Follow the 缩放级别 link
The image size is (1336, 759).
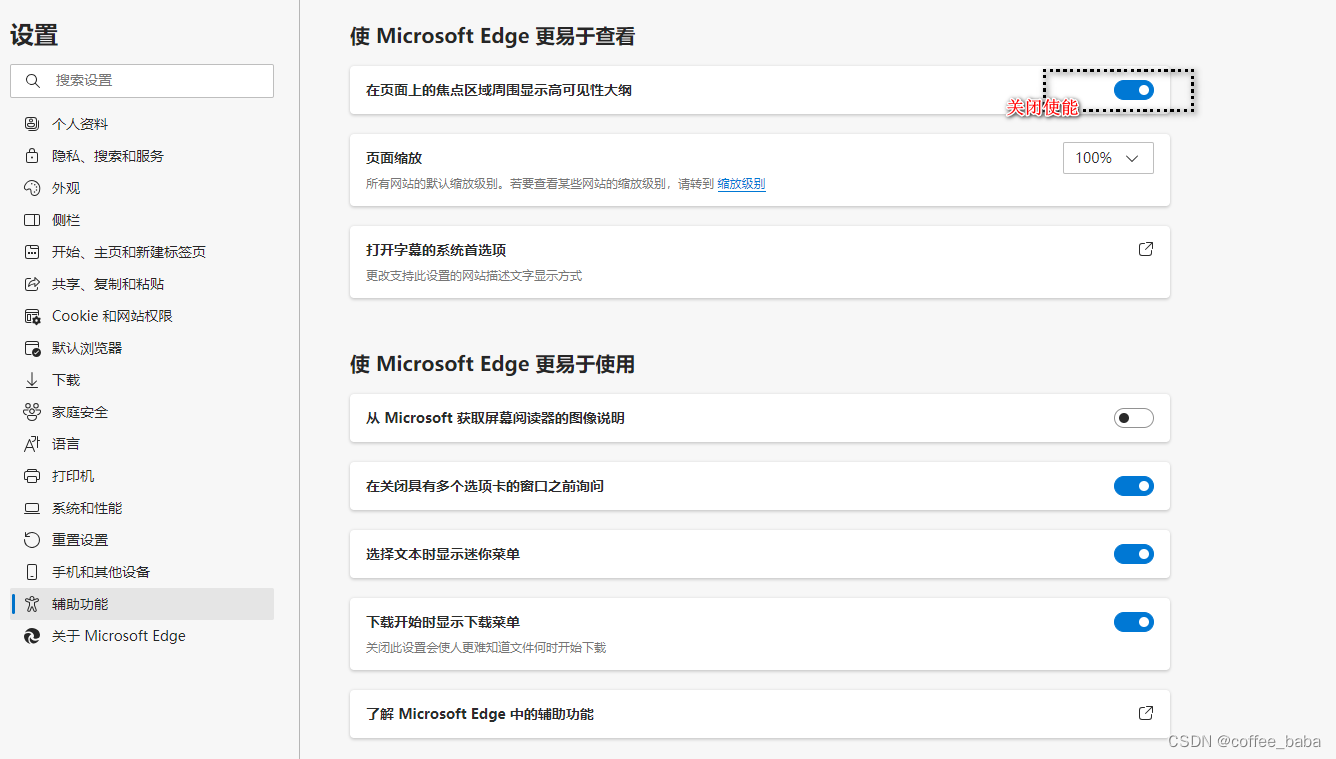[x=741, y=184]
